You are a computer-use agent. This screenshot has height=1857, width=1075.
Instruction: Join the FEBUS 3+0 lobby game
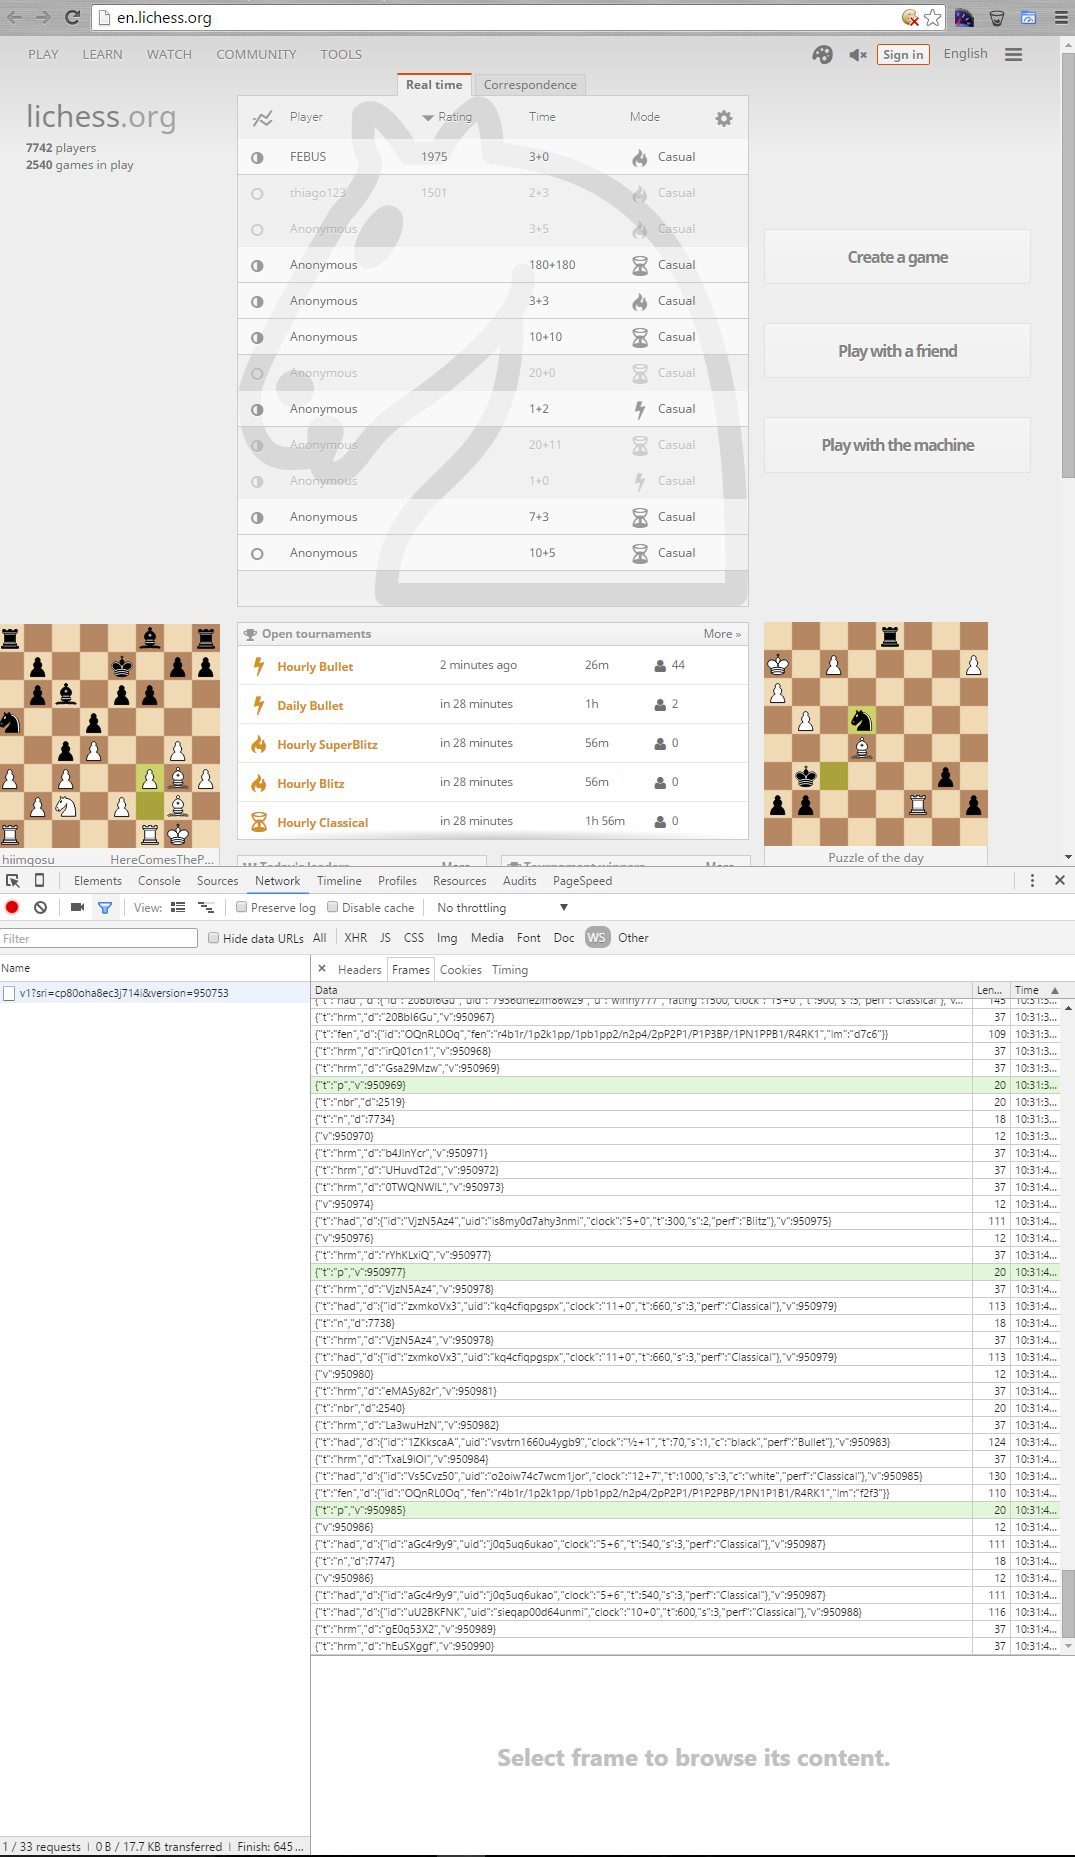click(493, 157)
